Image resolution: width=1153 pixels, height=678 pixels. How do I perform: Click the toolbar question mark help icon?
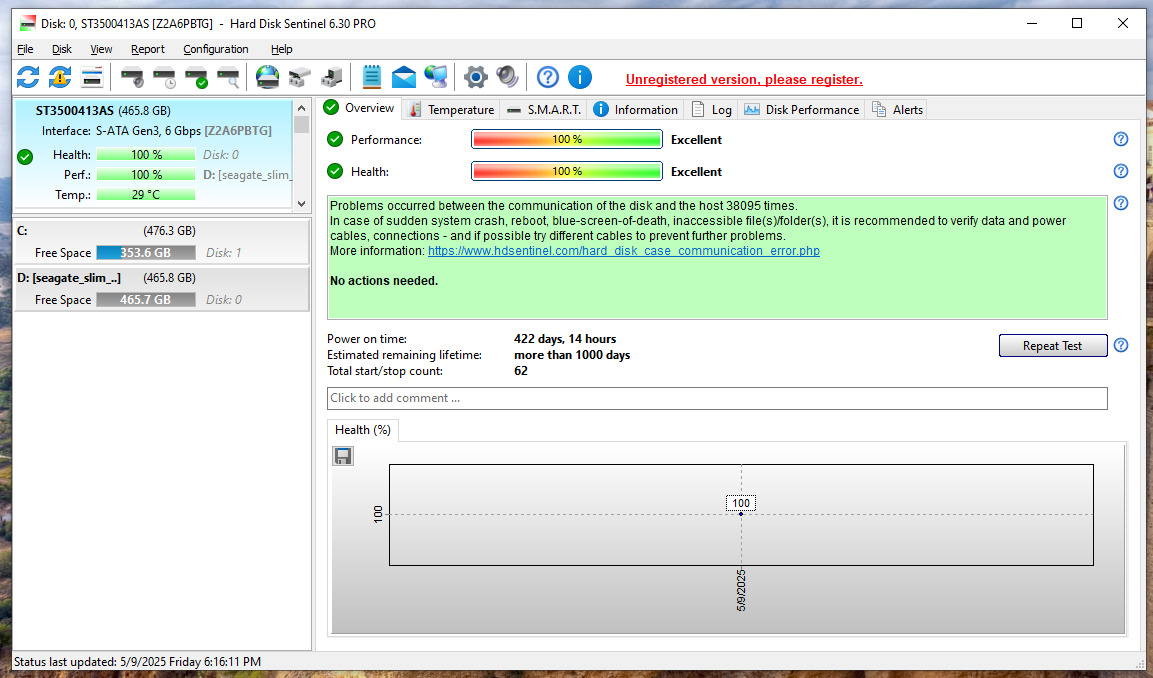coord(548,76)
